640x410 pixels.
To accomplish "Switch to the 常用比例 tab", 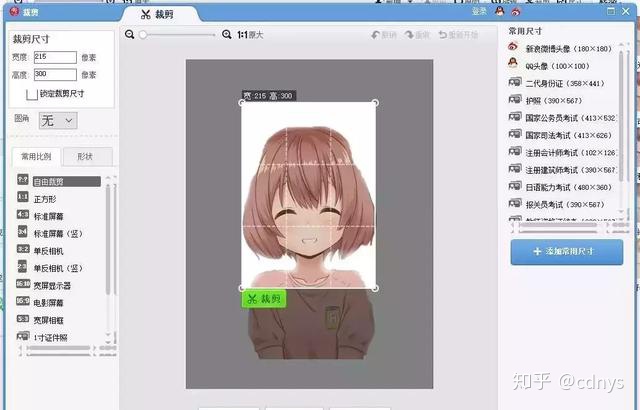I will click(36, 157).
